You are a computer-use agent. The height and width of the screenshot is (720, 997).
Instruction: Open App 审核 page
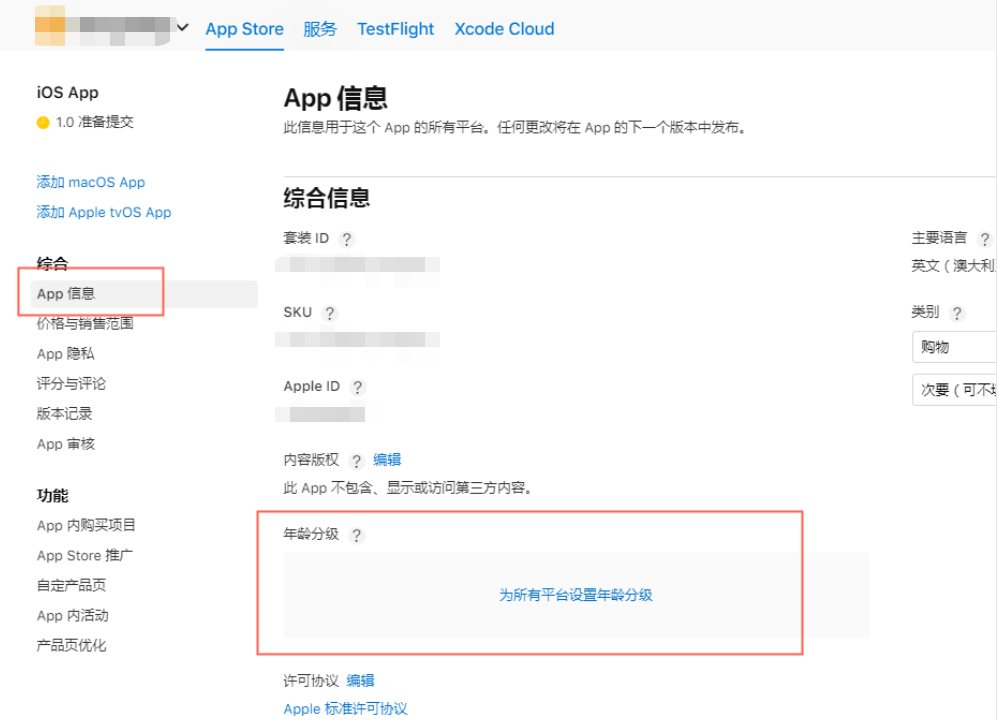pyautogui.click(x=65, y=444)
